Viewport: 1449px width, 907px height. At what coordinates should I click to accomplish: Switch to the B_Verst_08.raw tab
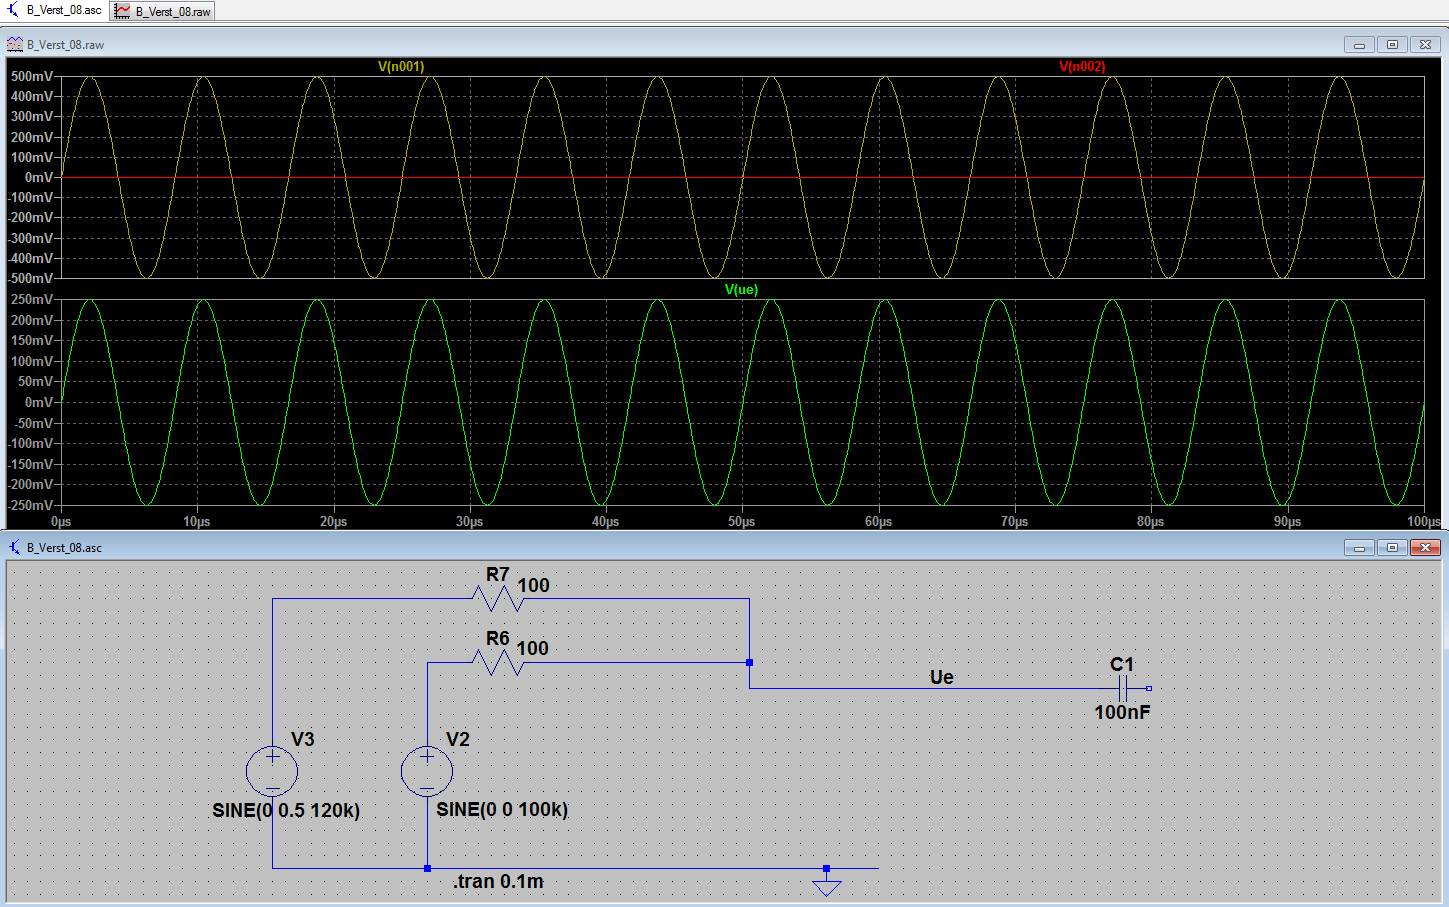coord(163,11)
